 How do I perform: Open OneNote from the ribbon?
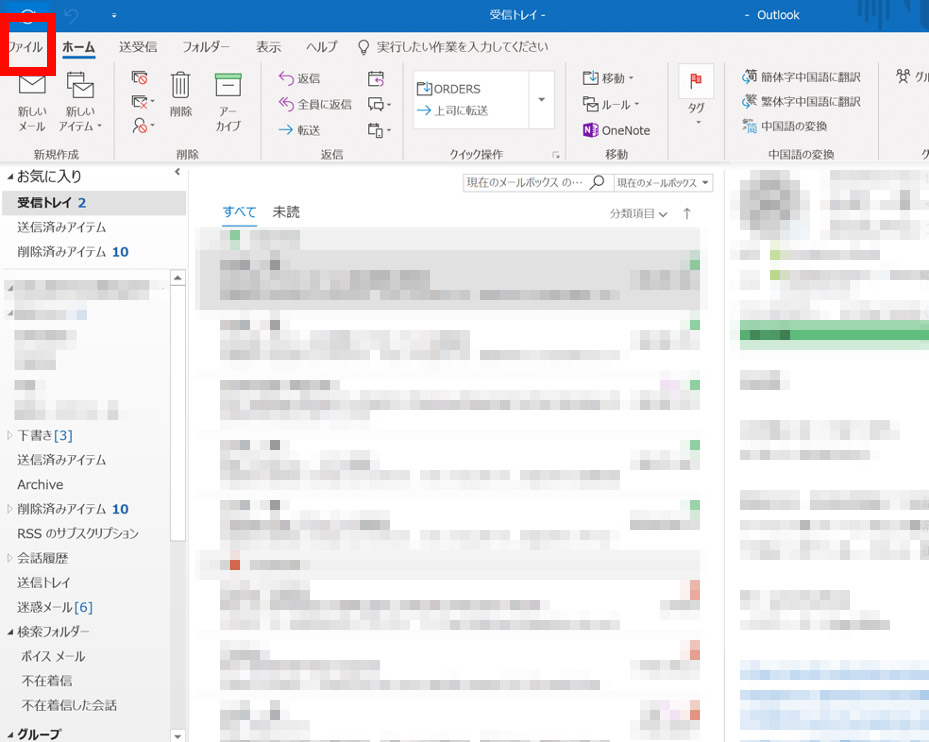[616, 130]
